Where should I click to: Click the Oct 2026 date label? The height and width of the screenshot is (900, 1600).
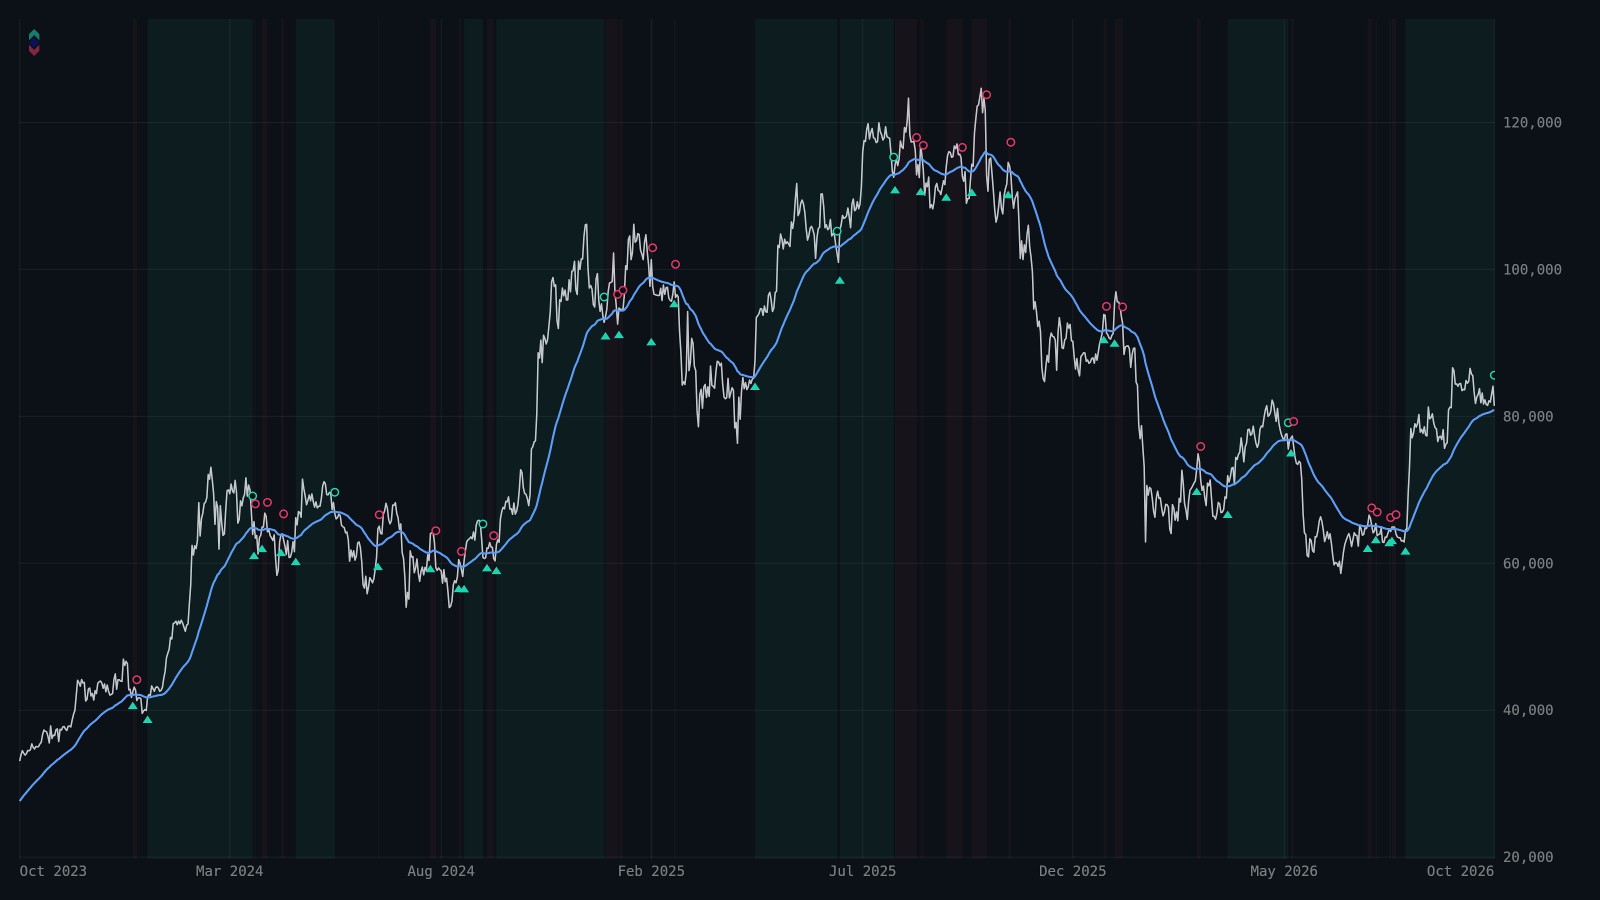[x=1460, y=871]
